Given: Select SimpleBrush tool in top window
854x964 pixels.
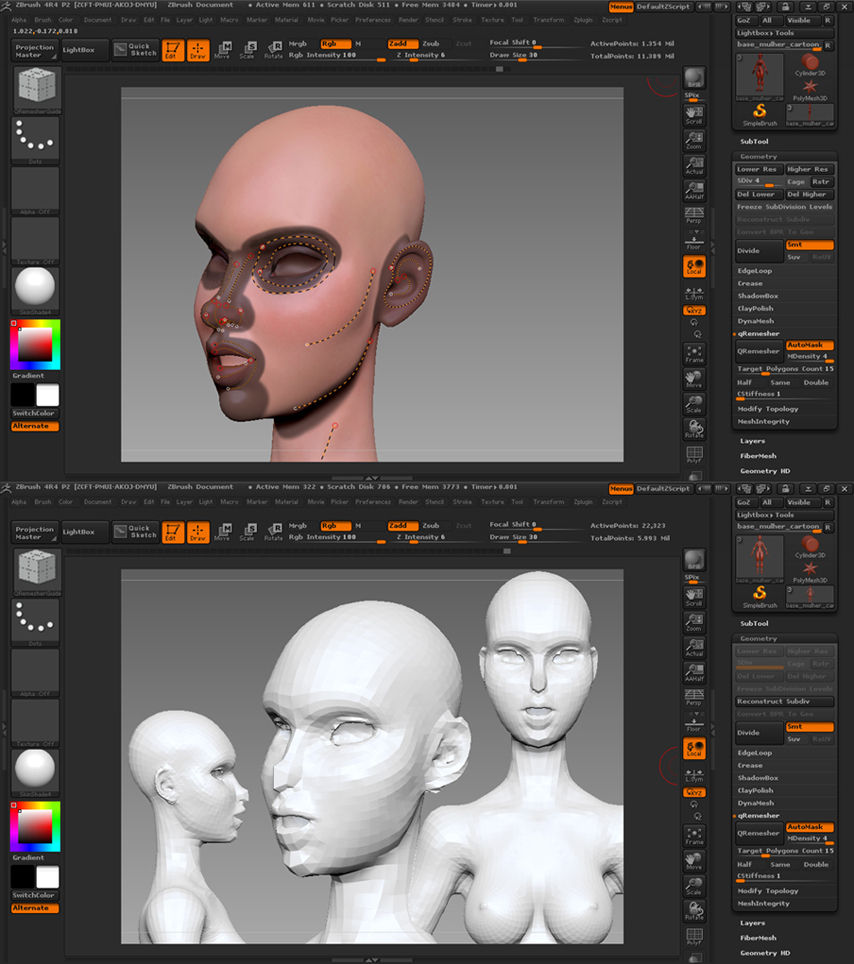Looking at the screenshot, I should [760, 115].
